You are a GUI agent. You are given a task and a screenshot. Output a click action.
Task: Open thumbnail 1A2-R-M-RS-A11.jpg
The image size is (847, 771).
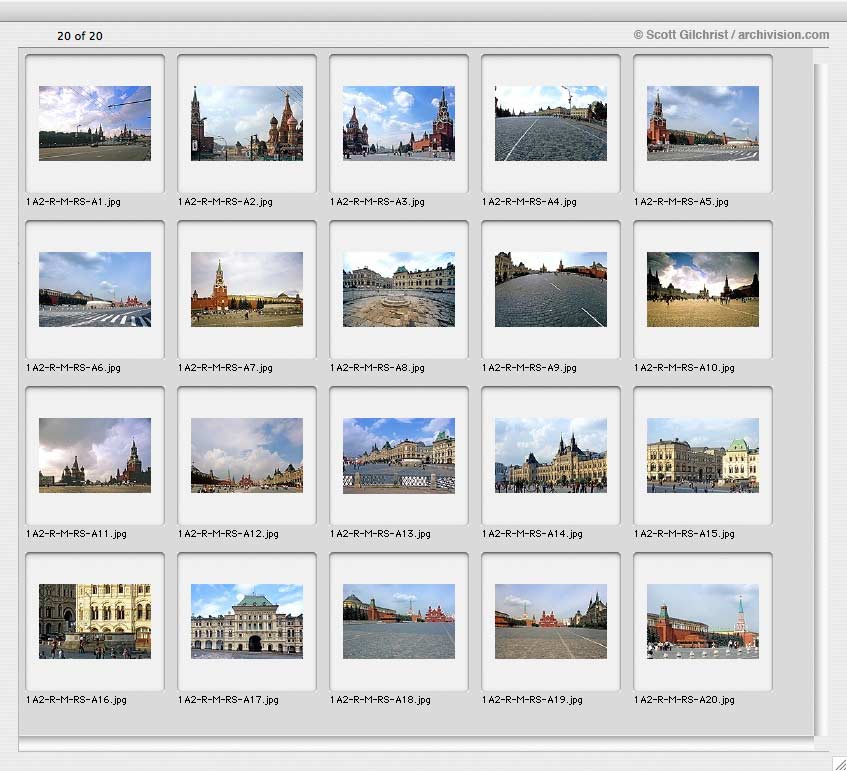click(95, 455)
